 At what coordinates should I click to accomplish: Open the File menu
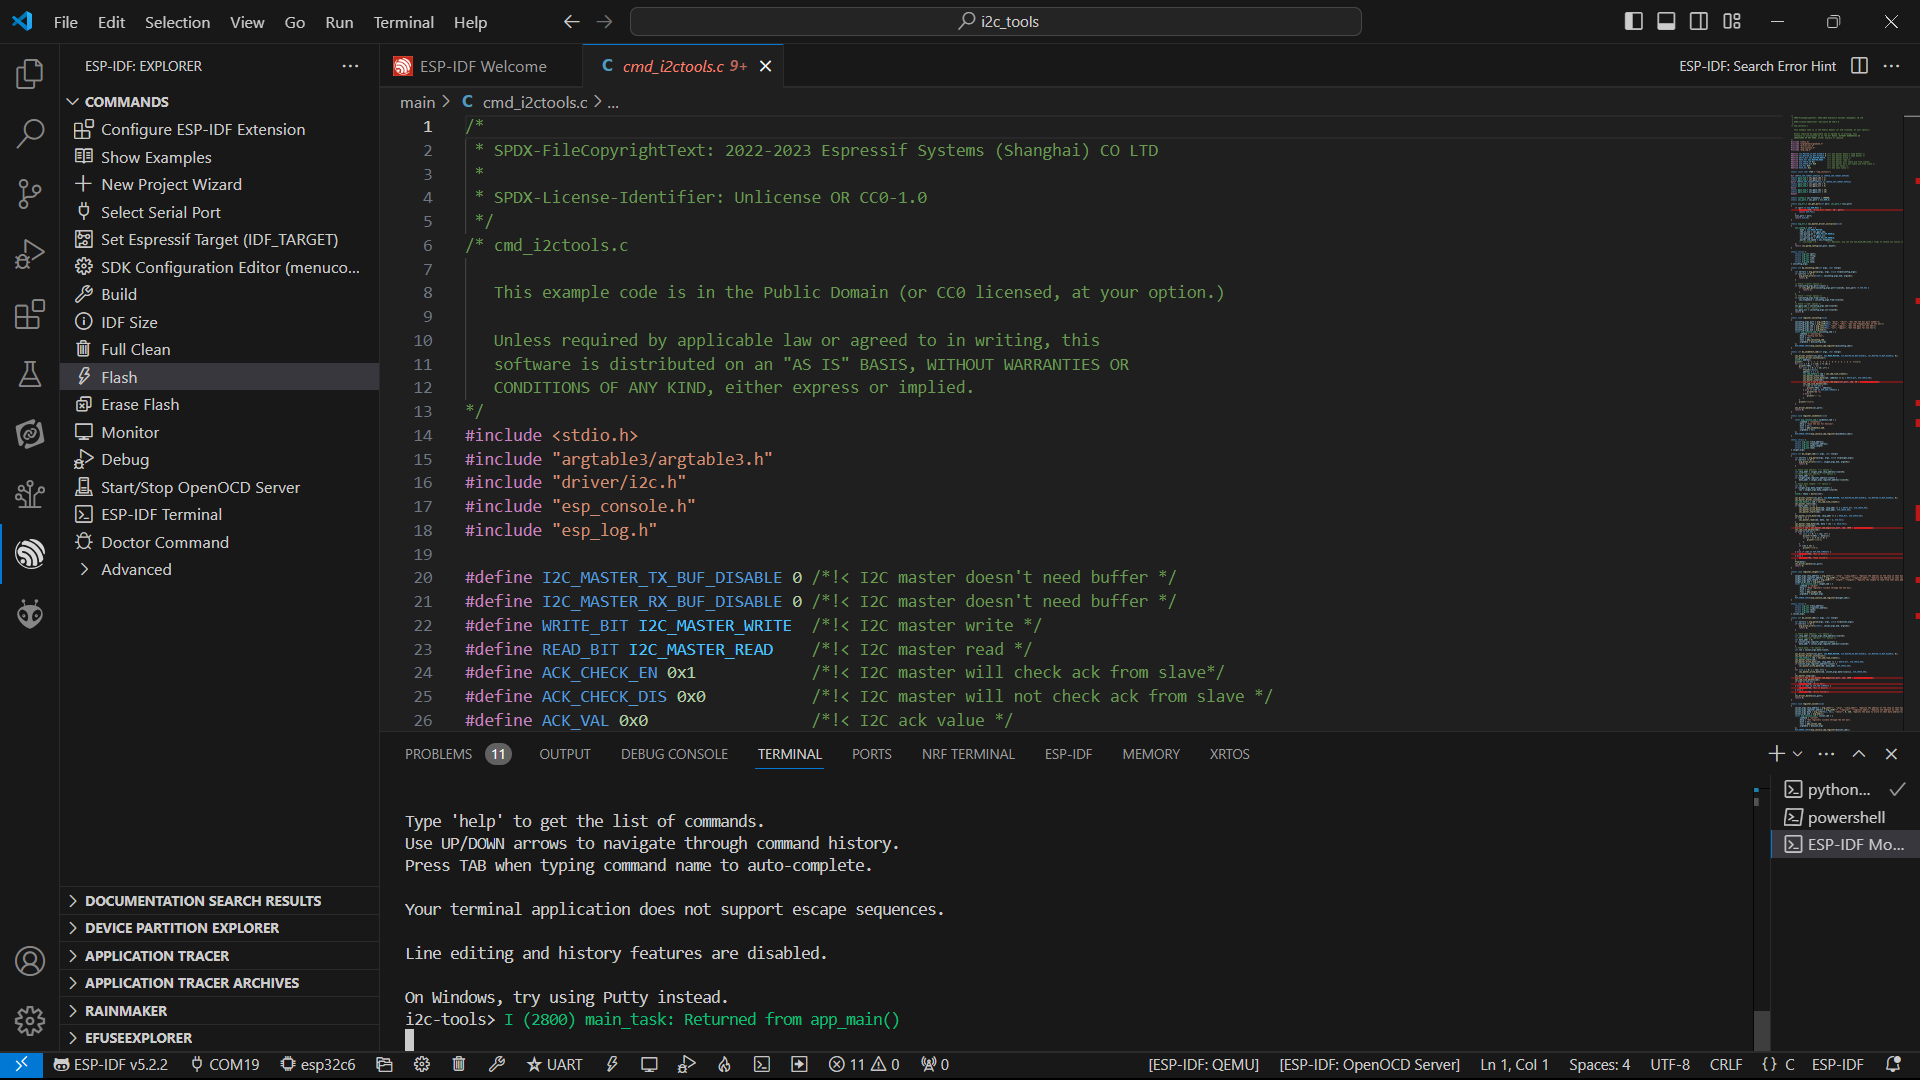[65, 22]
